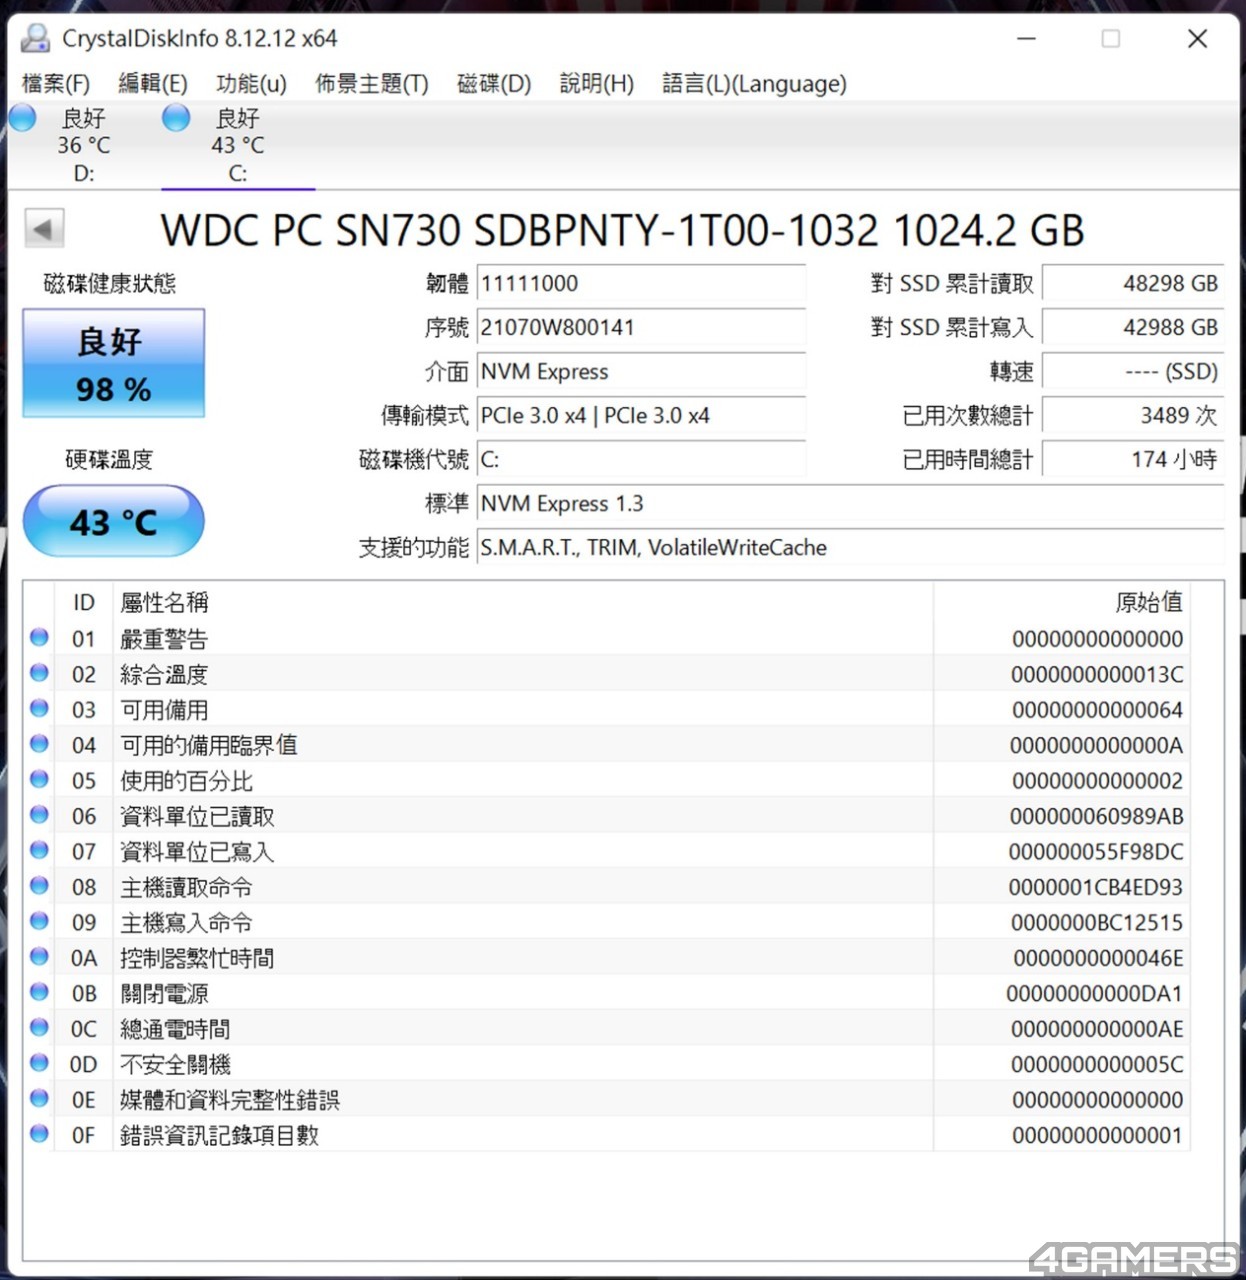
Task: Select raw value 0000000000005C for 不安全關機
Action: pos(1097,1065)
